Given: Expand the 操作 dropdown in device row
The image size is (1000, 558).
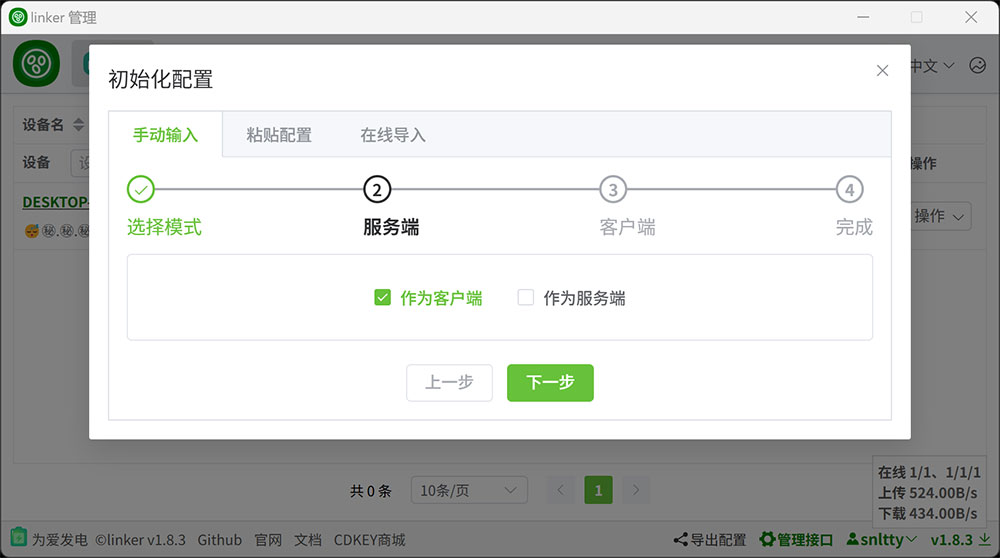Looking at the screenshot, I should [x=940, y=216].
